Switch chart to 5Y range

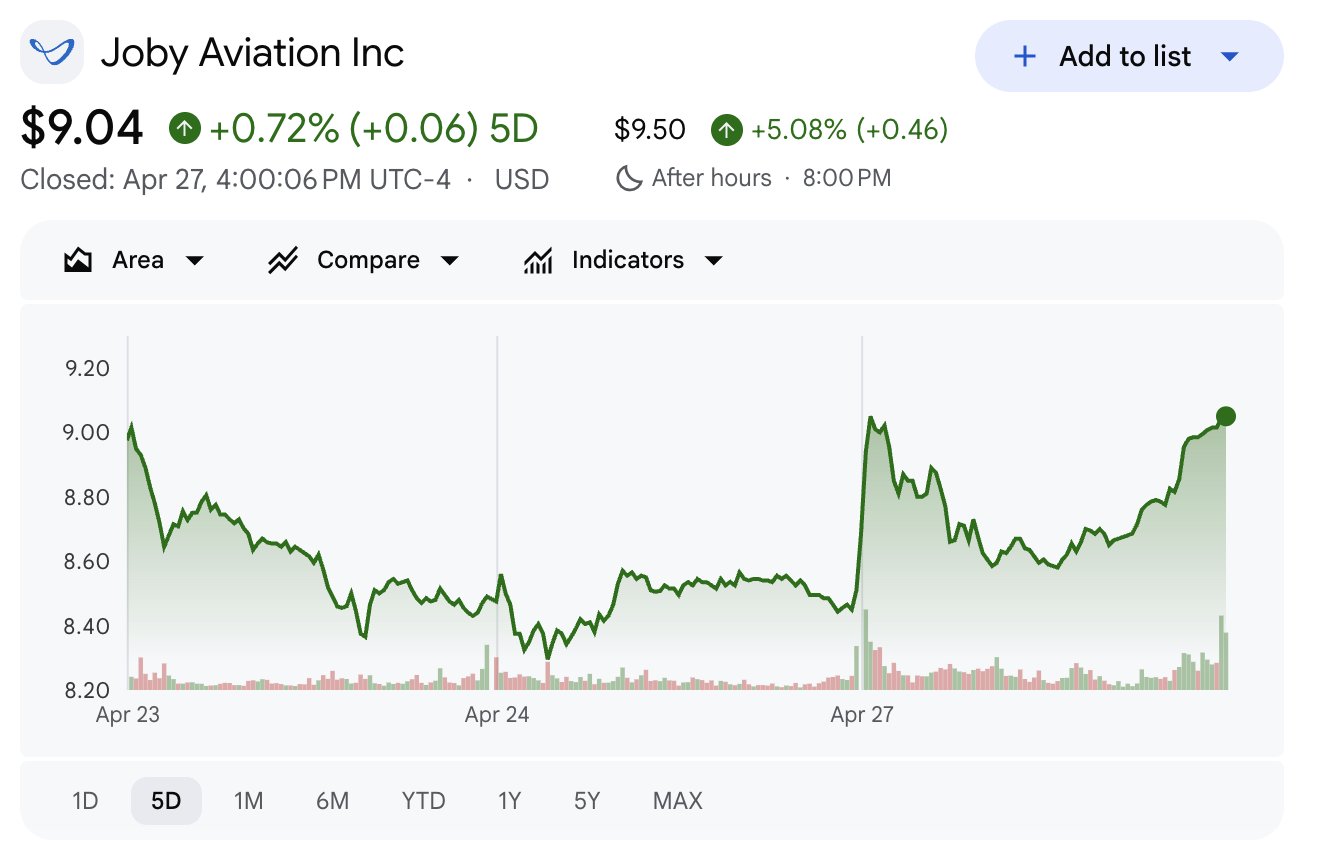[x=587, y=801]
